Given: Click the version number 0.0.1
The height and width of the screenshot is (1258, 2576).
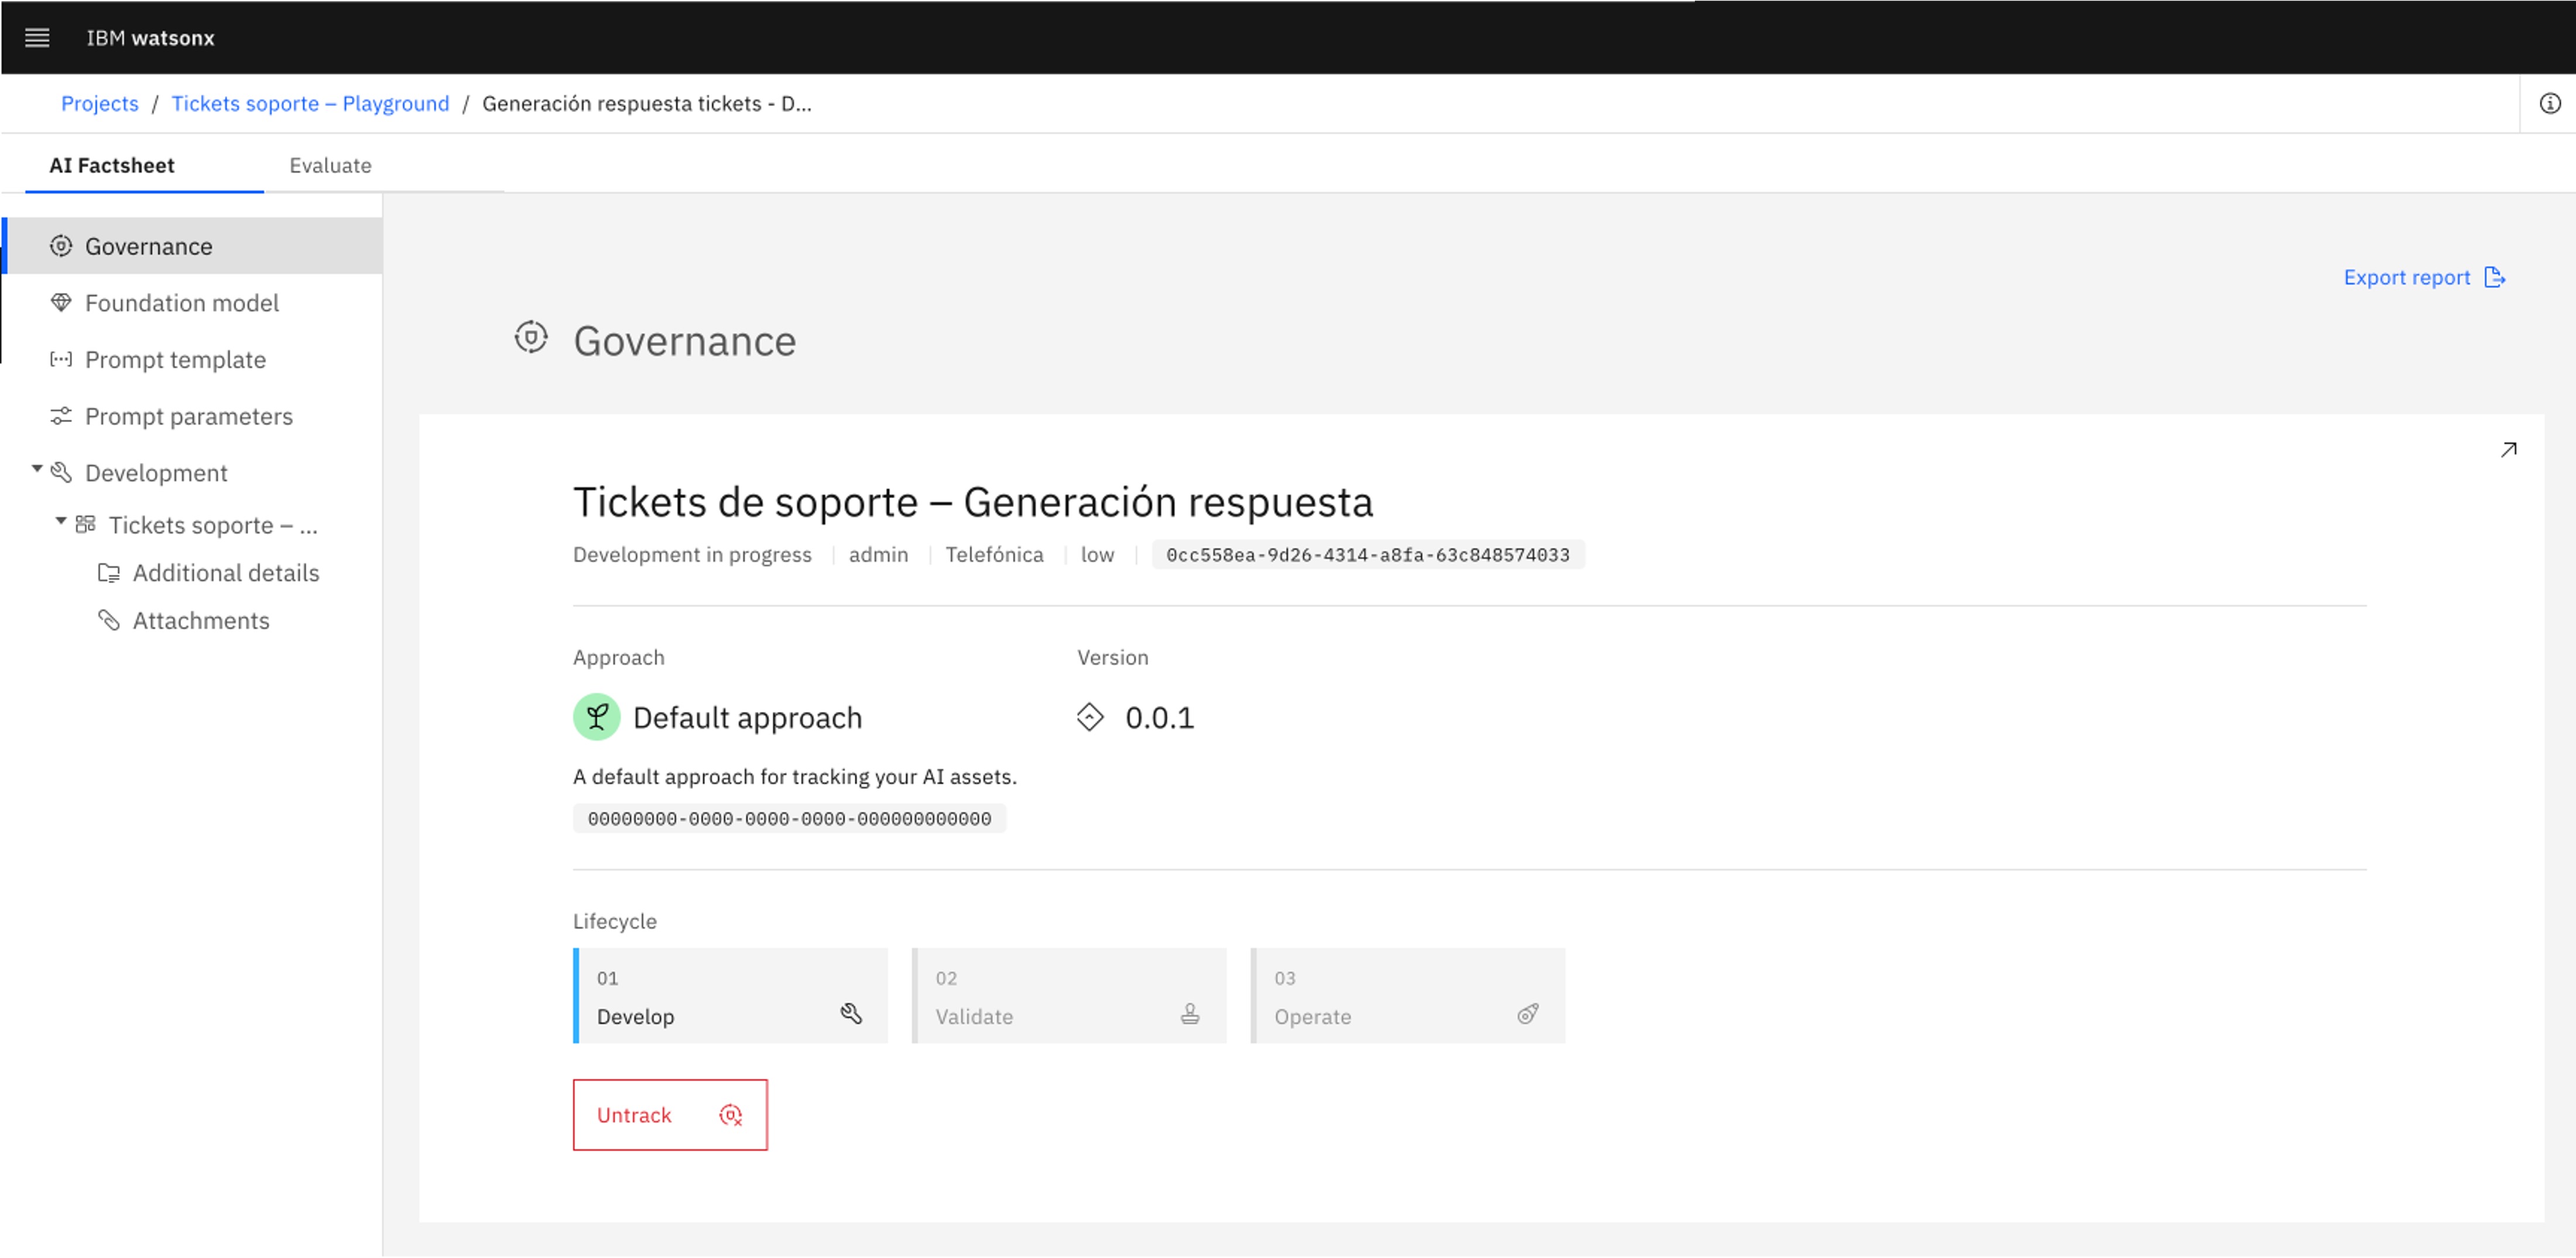Looking at the screenshot, I should 1159,717.
